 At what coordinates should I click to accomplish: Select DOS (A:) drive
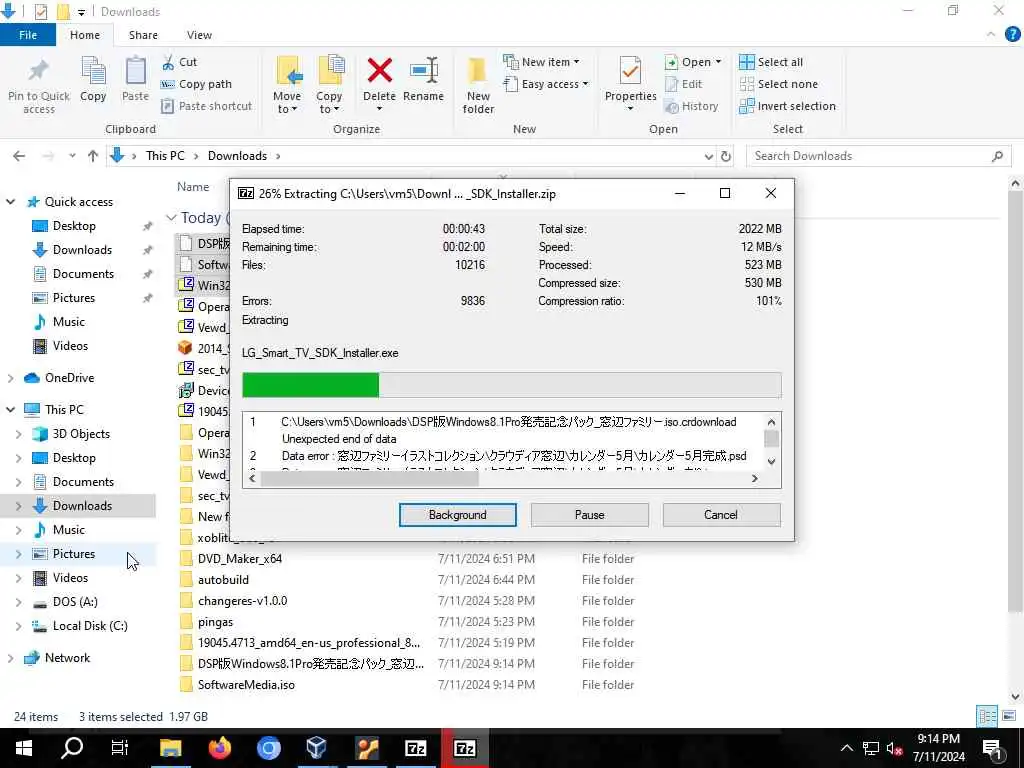pos(75,602)
